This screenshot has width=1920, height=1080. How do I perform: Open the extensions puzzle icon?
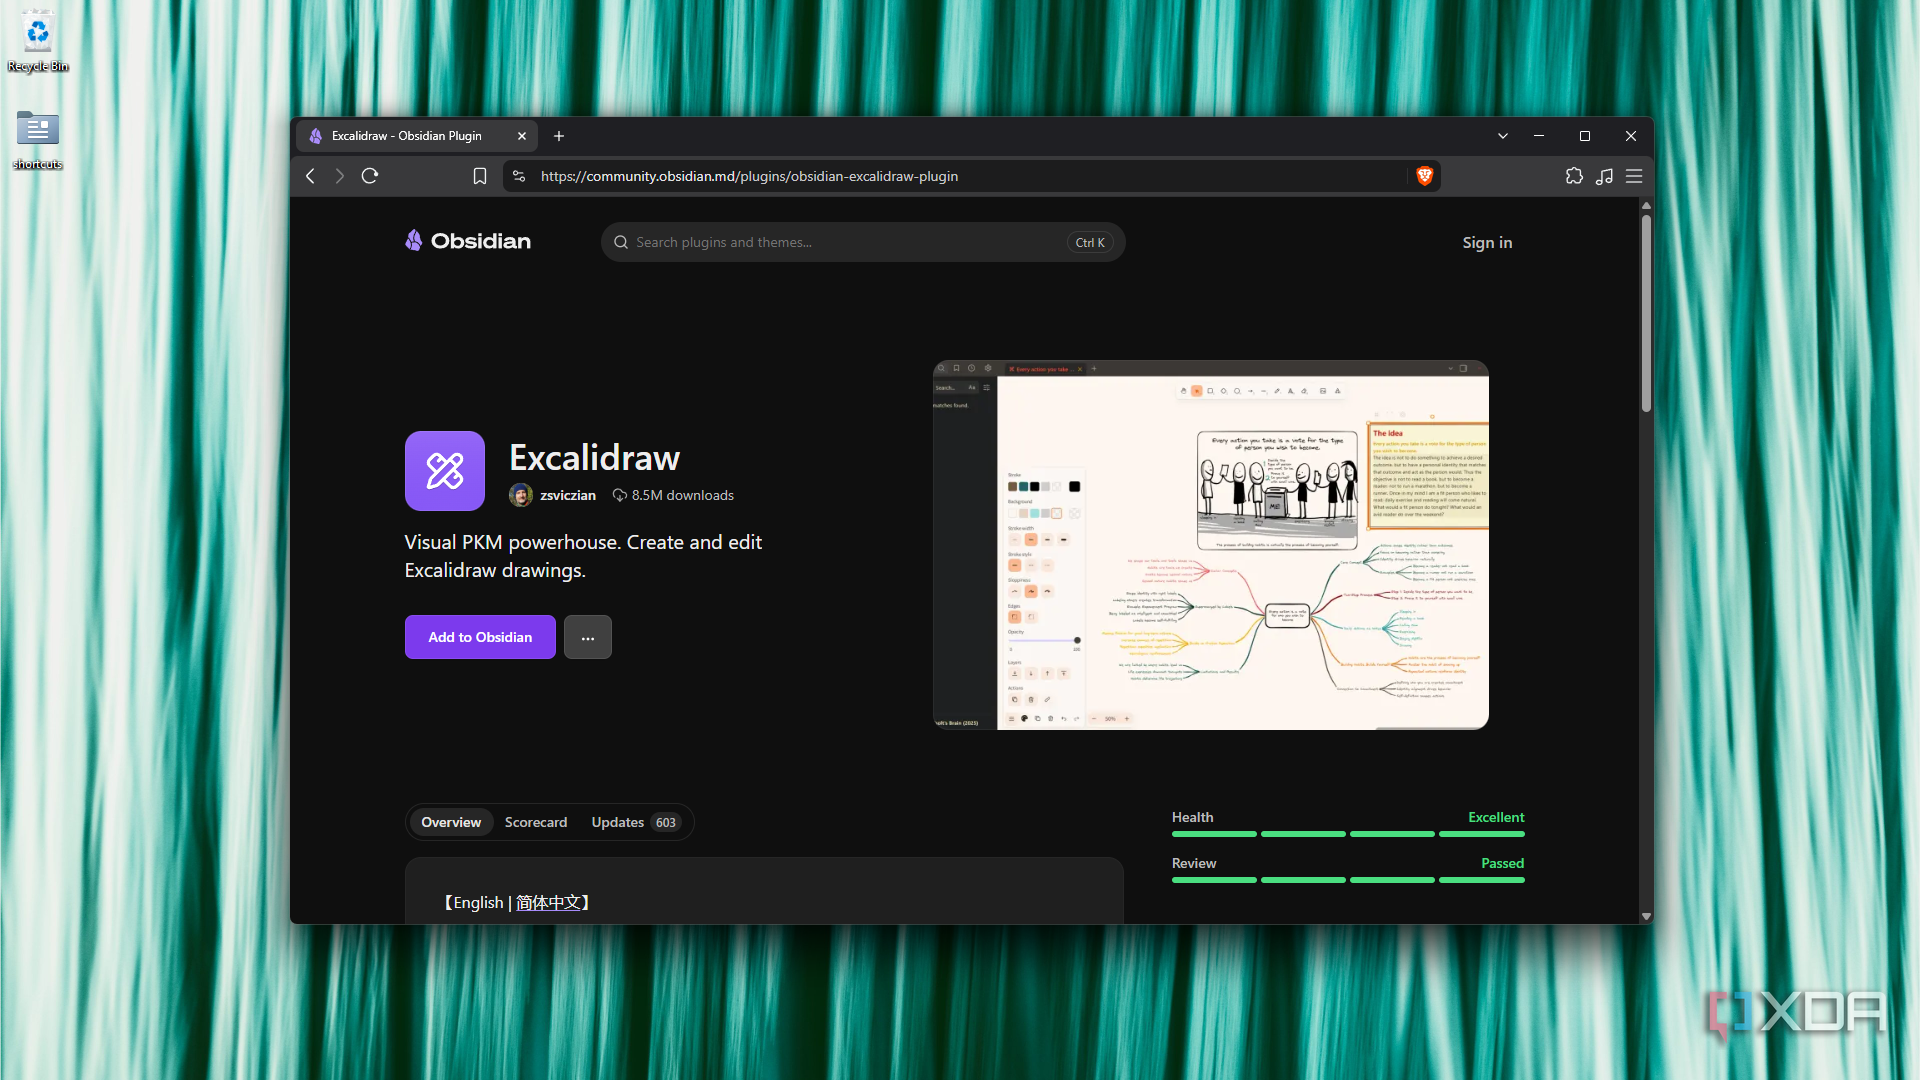[x=1574, y=176]
